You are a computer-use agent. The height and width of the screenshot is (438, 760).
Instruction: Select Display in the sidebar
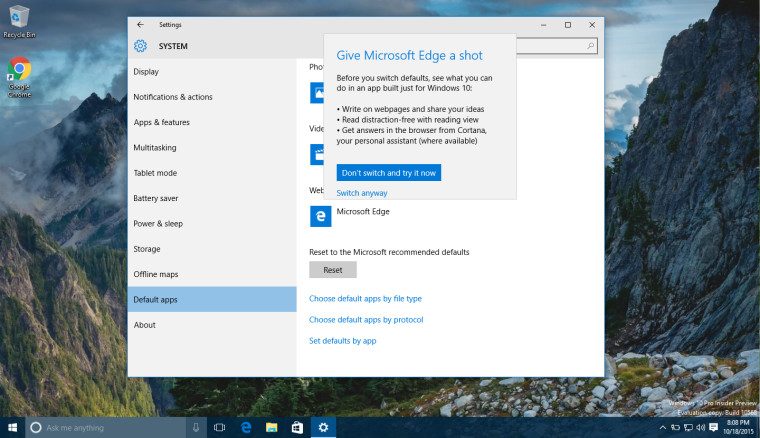pyautogui.click(x=146, y=72)
